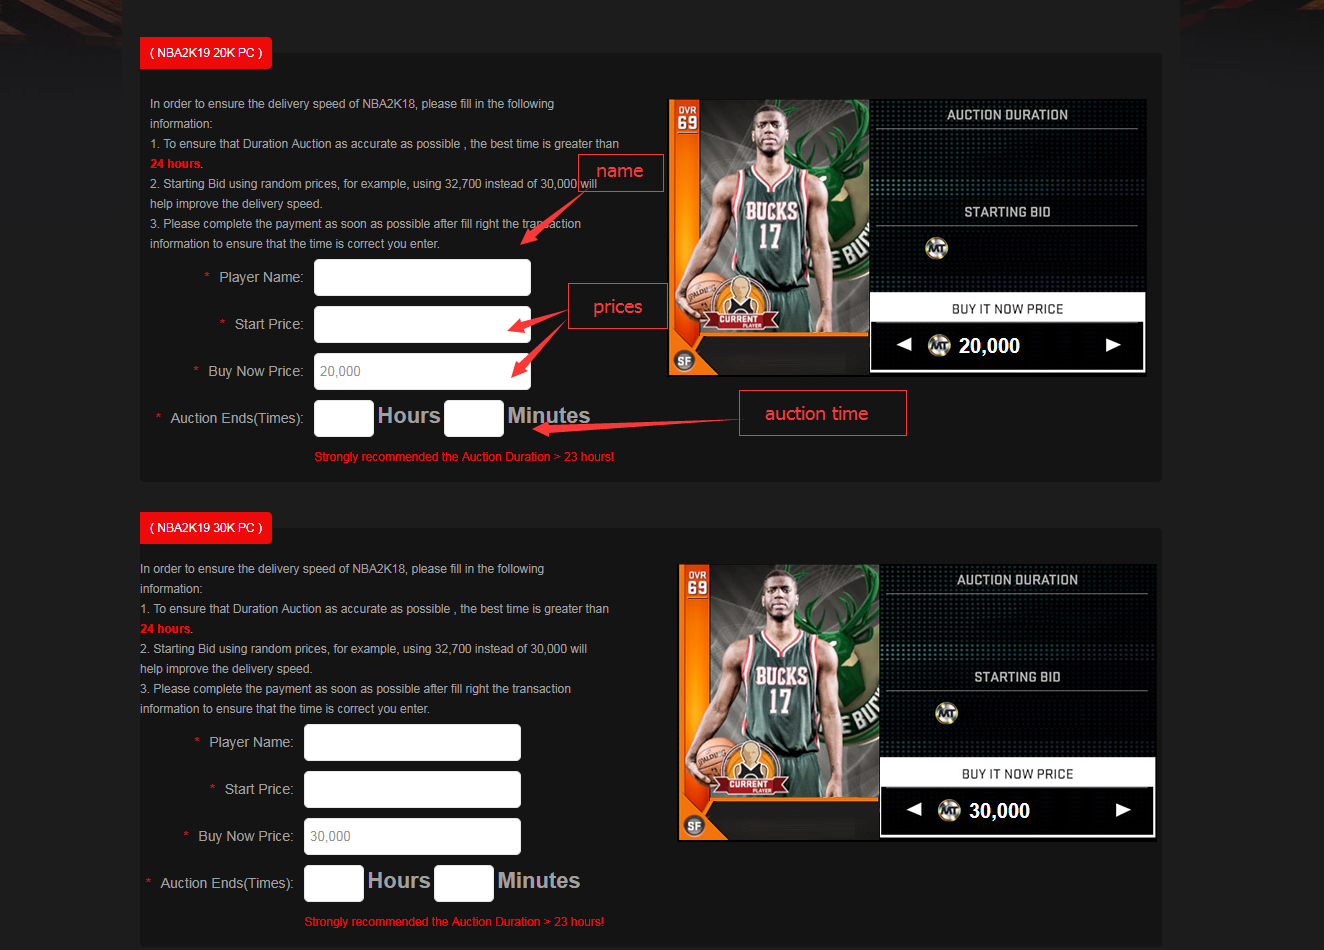
Task: Click Starting Bid label in 30K card
Action: click(x=1017, y=677)
